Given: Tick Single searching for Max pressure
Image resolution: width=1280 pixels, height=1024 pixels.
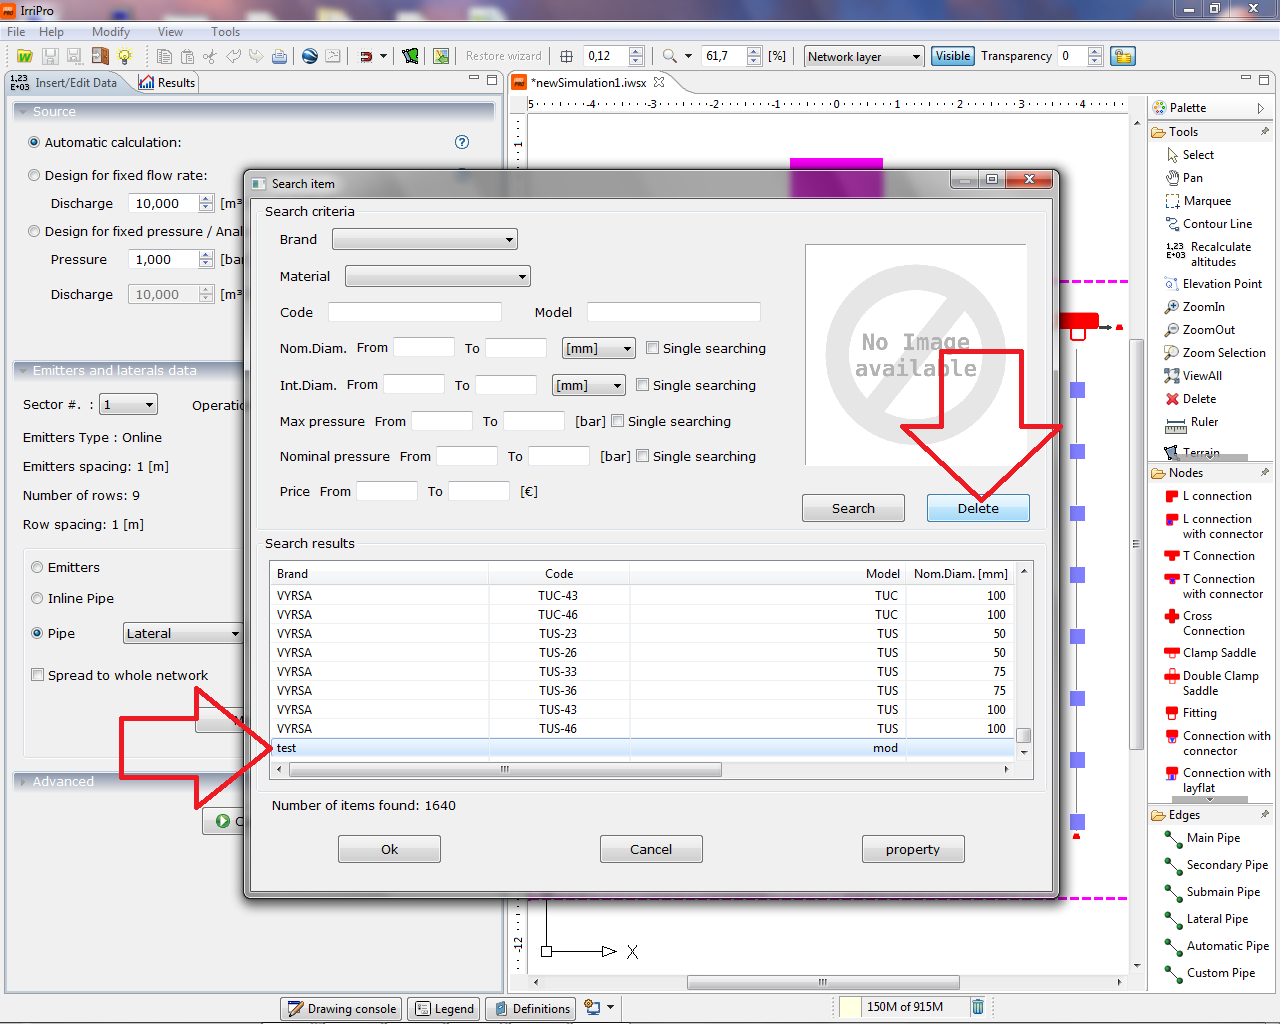Looking at the screenshot, I should (x=618, y=421).
